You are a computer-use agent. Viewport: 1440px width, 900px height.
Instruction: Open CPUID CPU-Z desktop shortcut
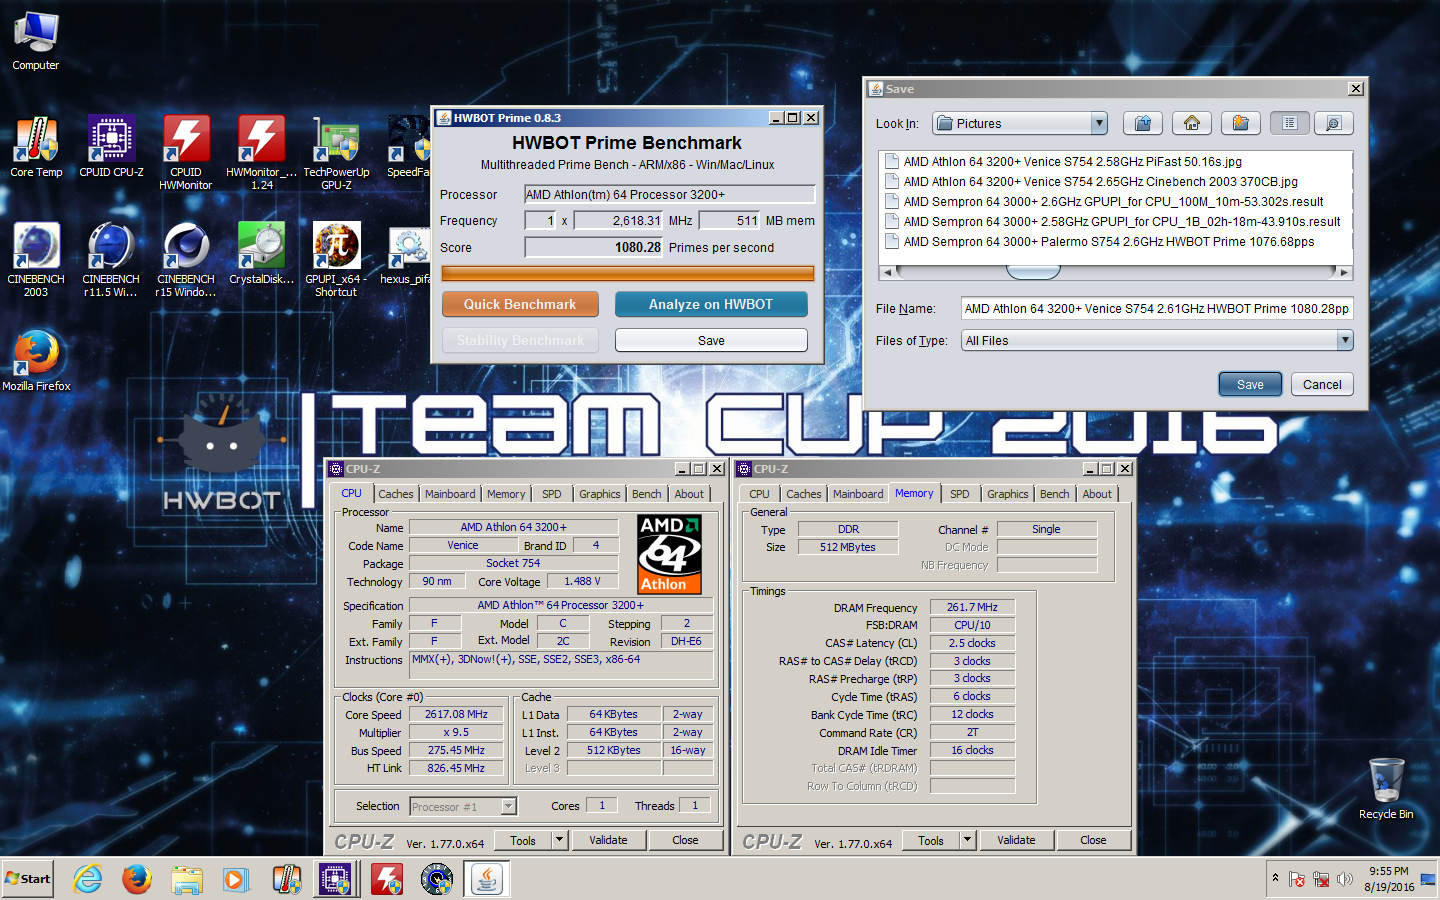(111, 147)
